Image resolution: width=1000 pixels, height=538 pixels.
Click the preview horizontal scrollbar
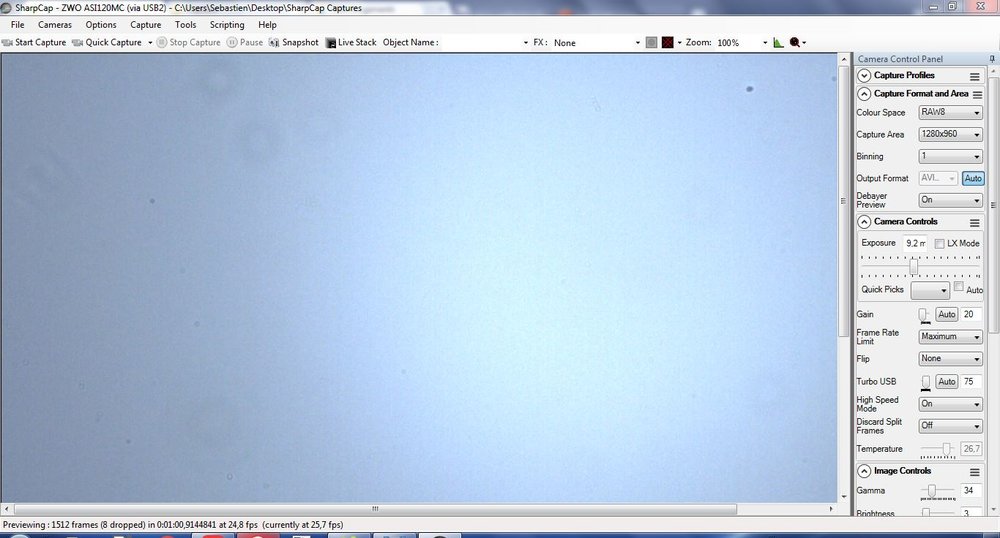[x=375, y=509]
